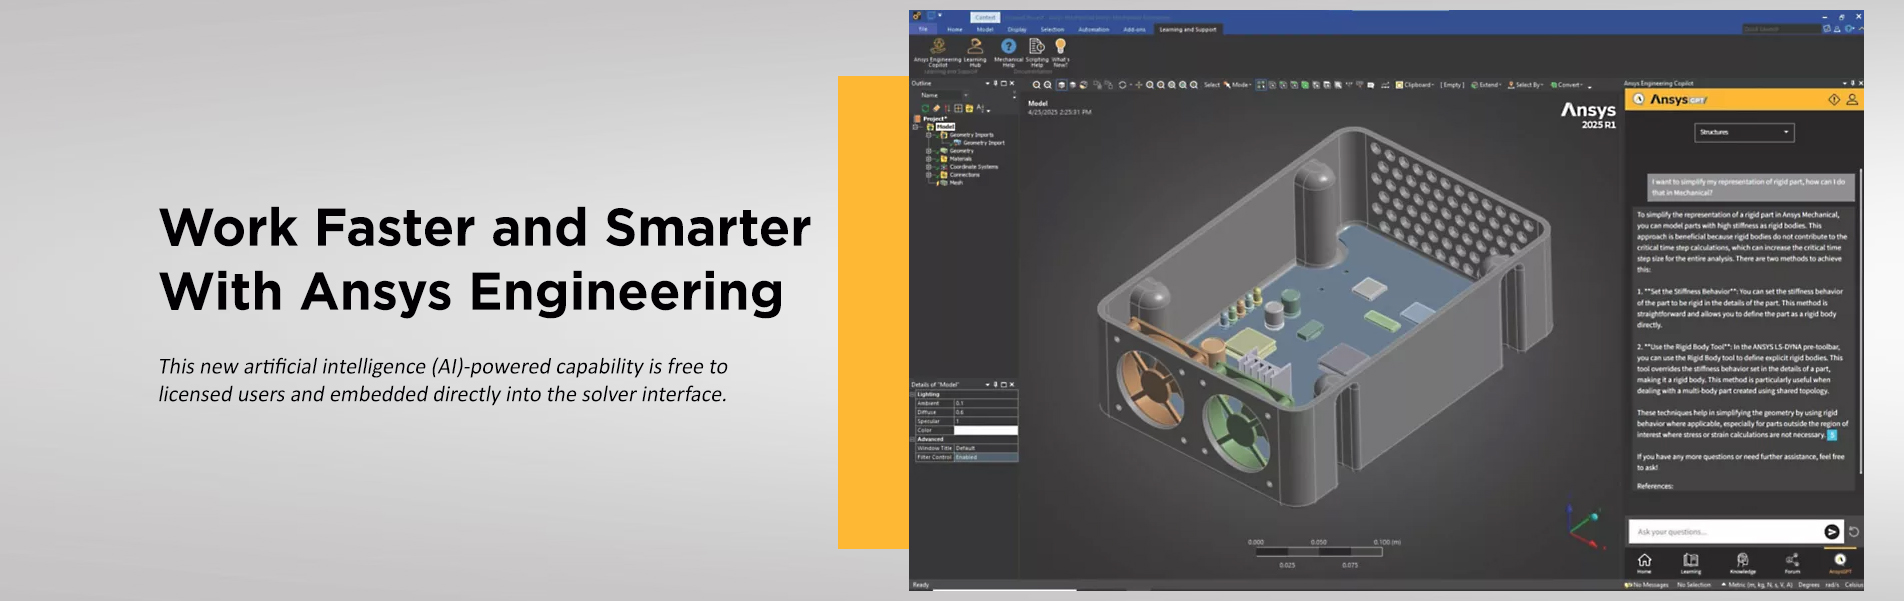Click the coordinate triad in viewport

click(x=1586, y=526)
